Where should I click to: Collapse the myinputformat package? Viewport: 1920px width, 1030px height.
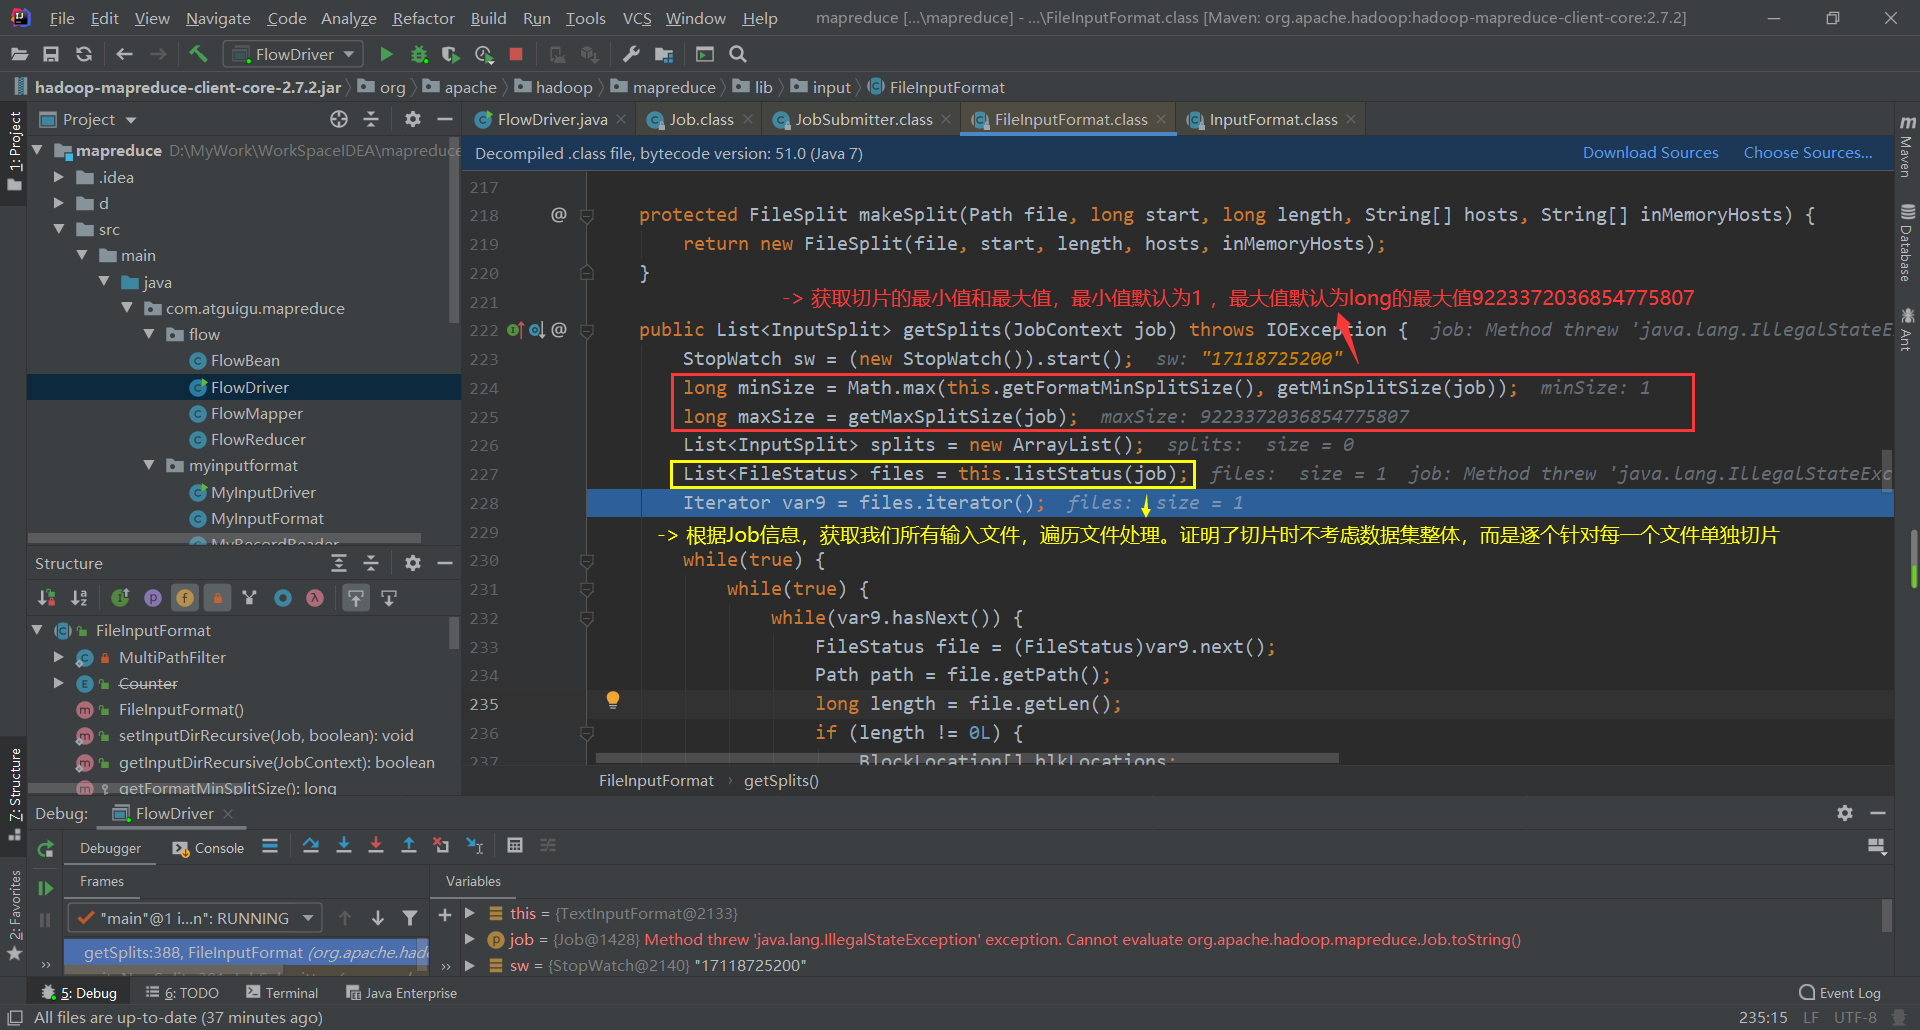[x=149, y=465]
